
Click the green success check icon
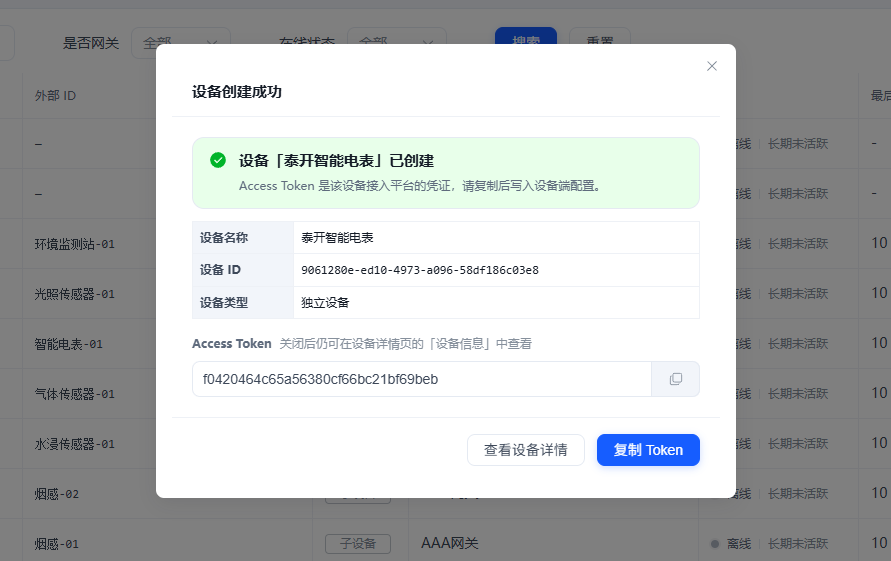(x=218, y=160)
